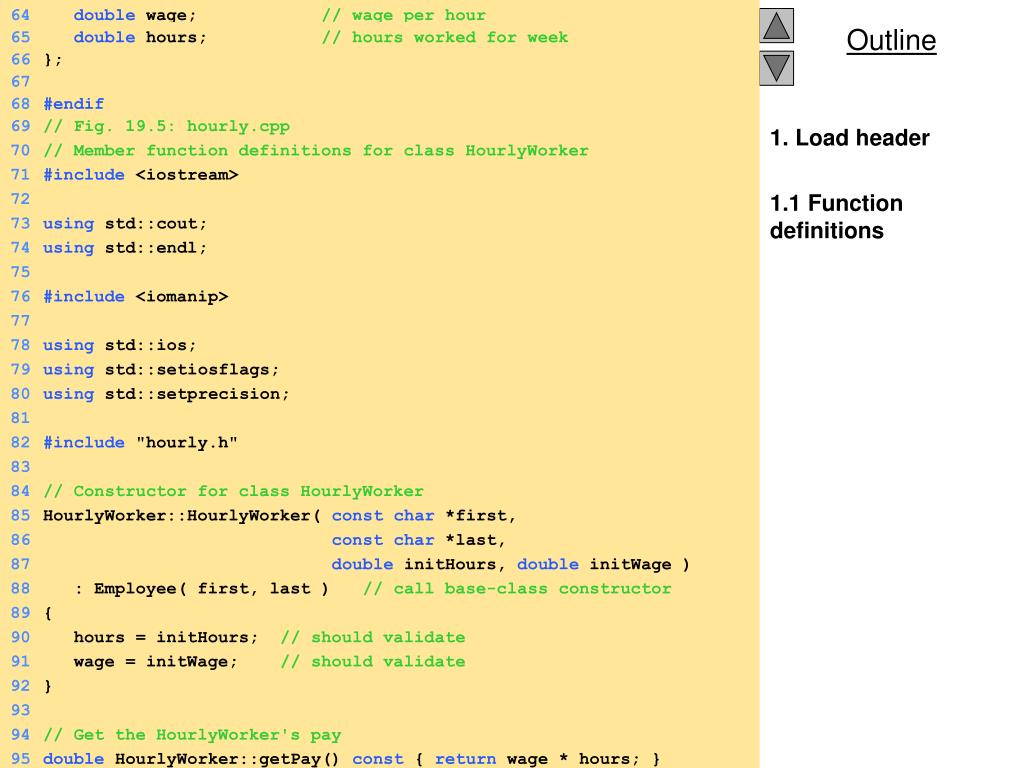
Task: Click 'using std::endl;' on line 74
Action: pos(125,248)
